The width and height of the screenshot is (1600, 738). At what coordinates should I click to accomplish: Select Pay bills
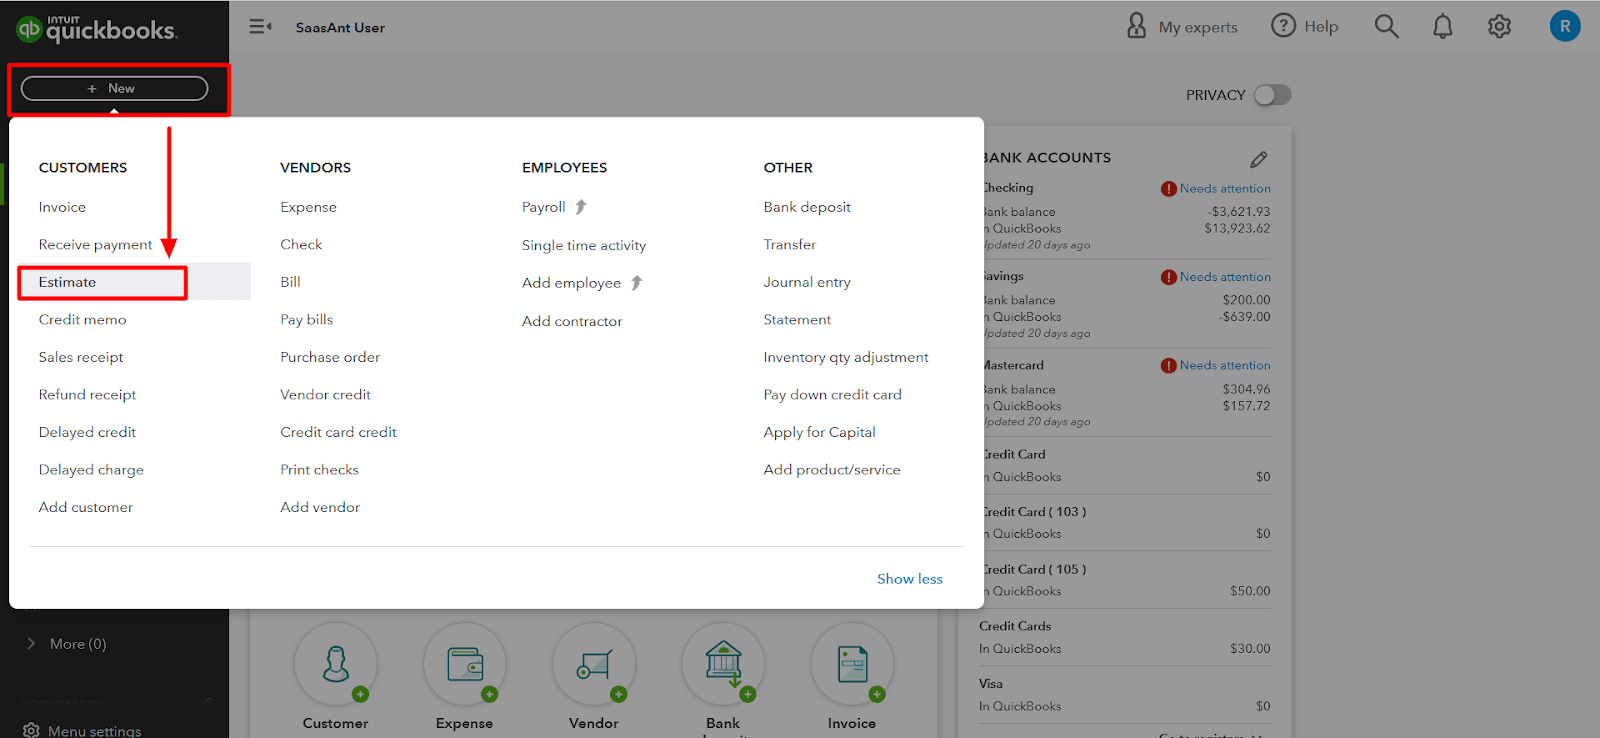tap(306, 320)
